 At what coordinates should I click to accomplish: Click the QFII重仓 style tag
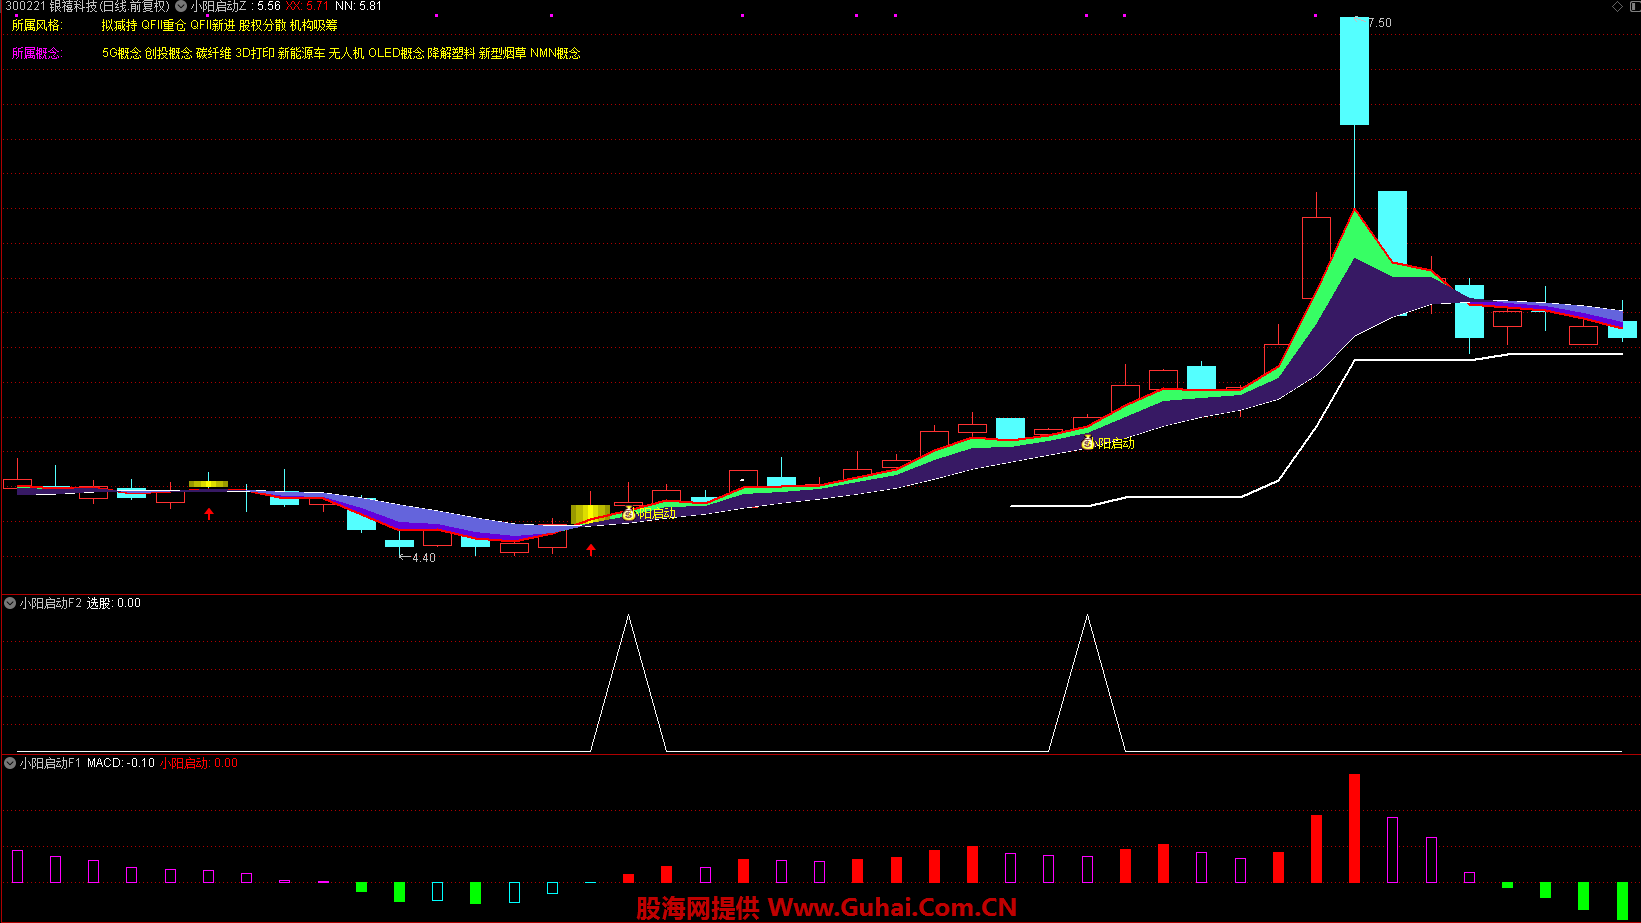(164, 25)
